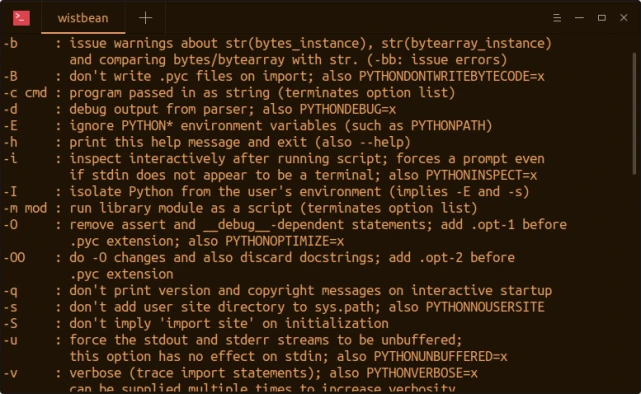Click the PYTHONNOUSERSITE text
This screenshot has height=394, width=641.
point(485,307)
